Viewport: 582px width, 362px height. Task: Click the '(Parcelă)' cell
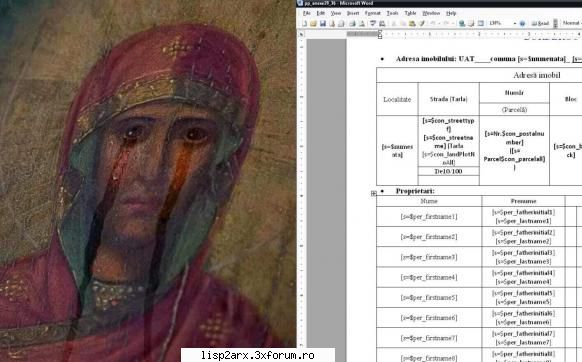point(514,110)
